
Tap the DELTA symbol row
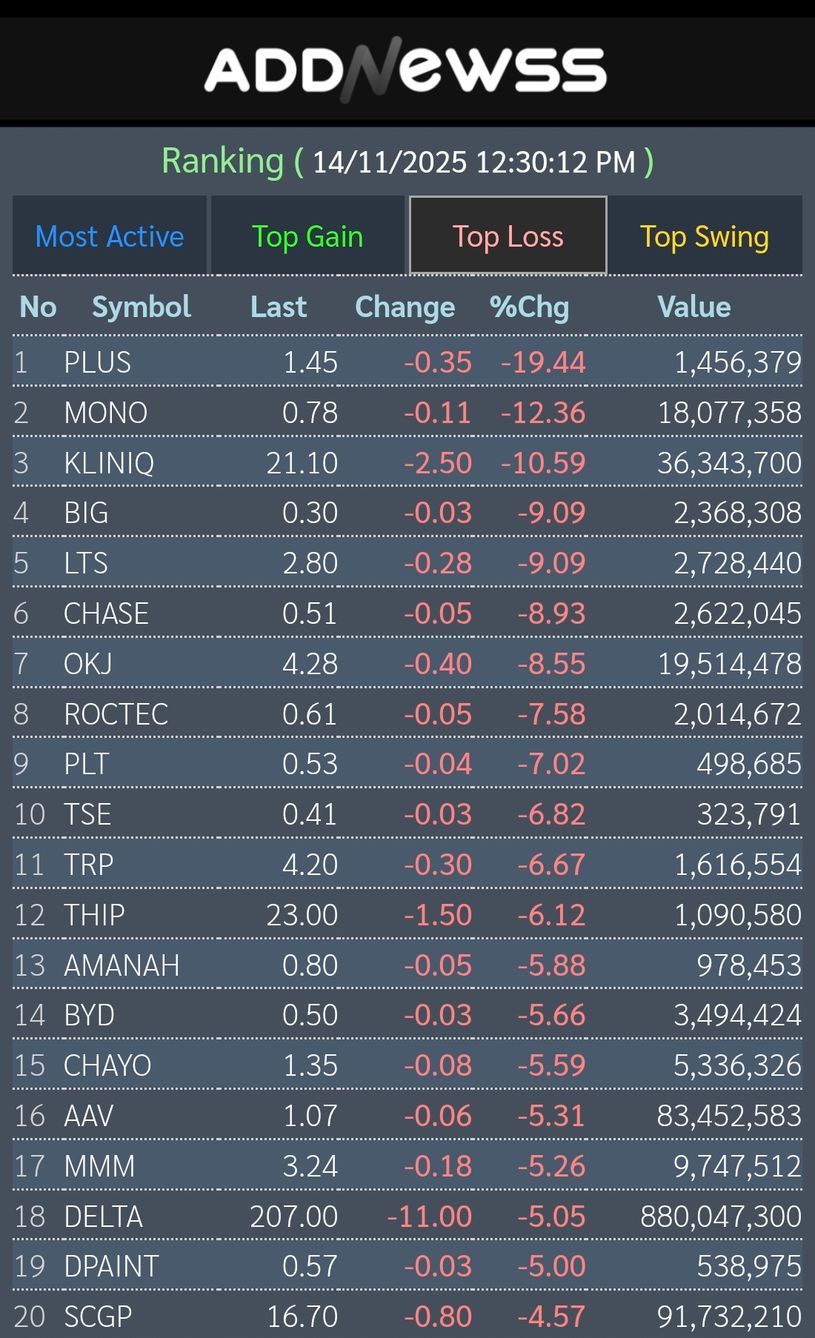click(x=104, y=1217)
